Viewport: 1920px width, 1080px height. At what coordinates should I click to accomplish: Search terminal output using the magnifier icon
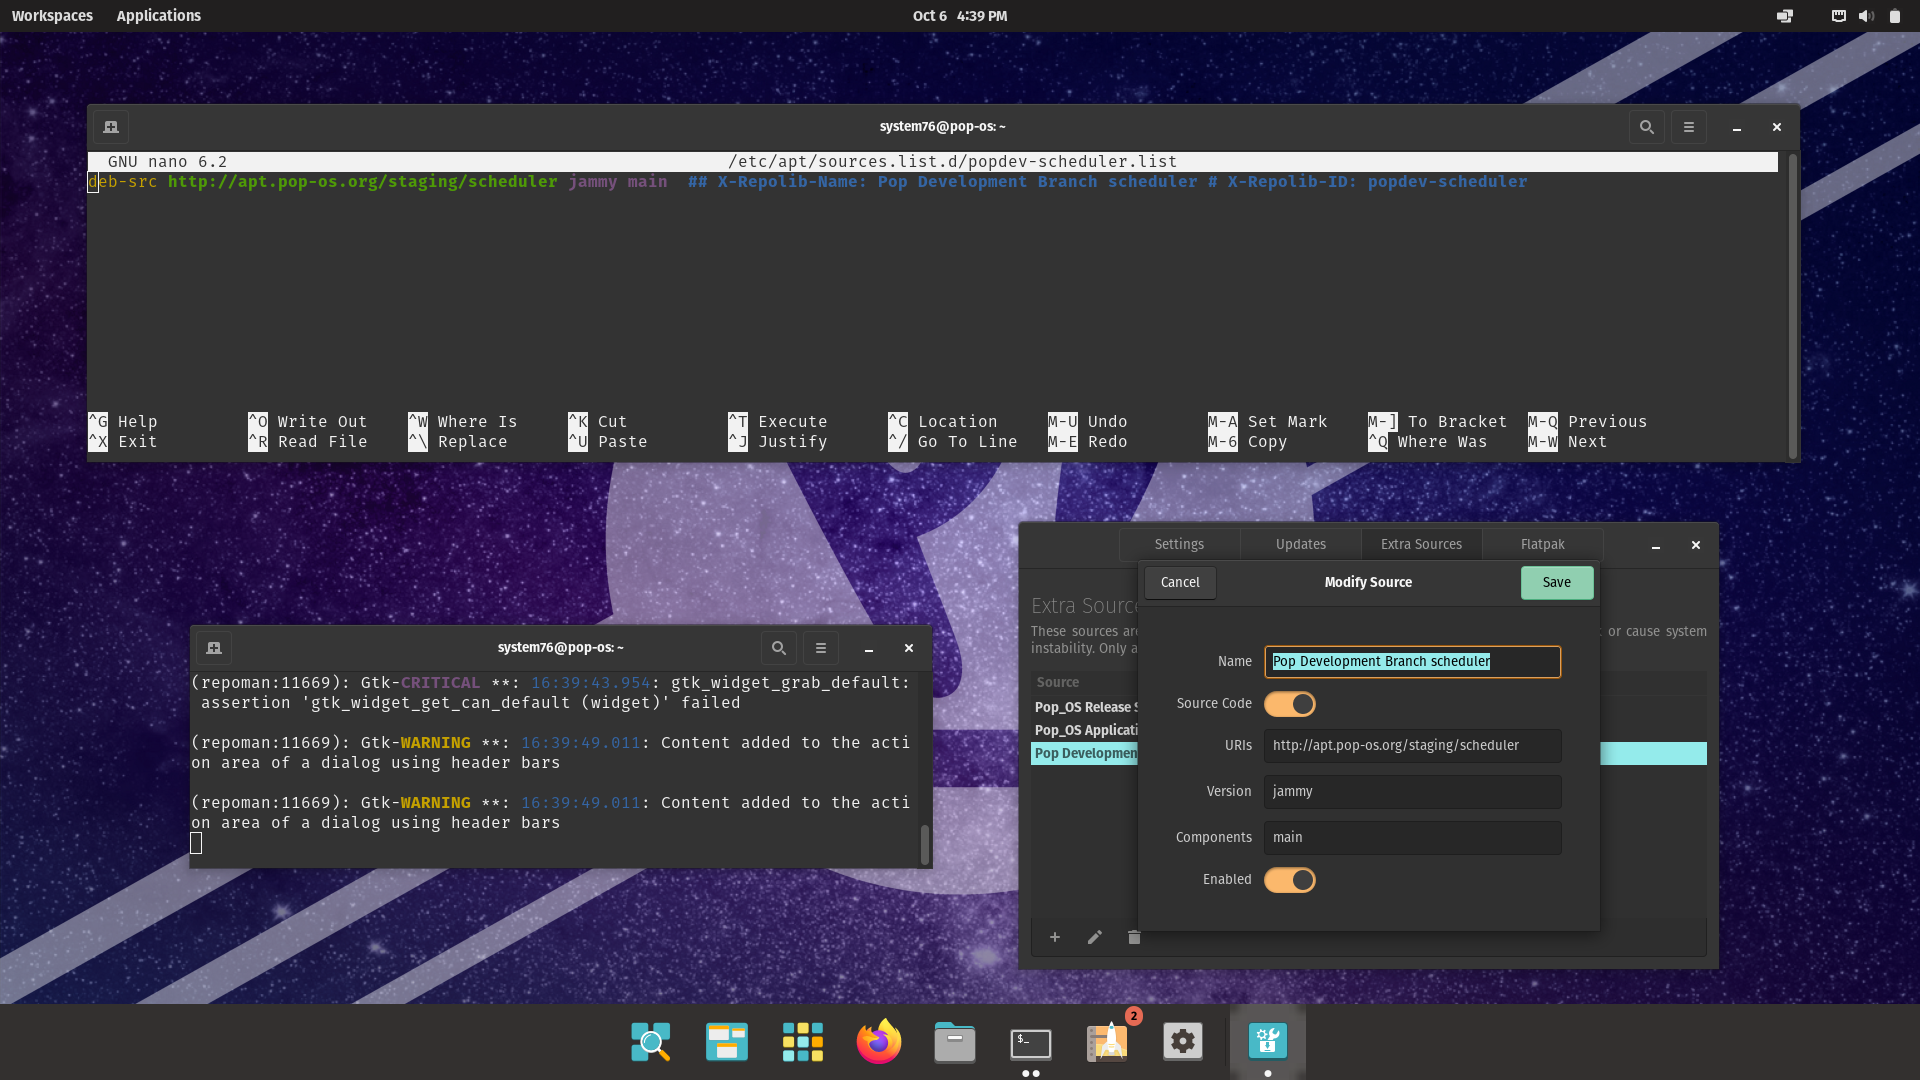click(x=778, y=647)
